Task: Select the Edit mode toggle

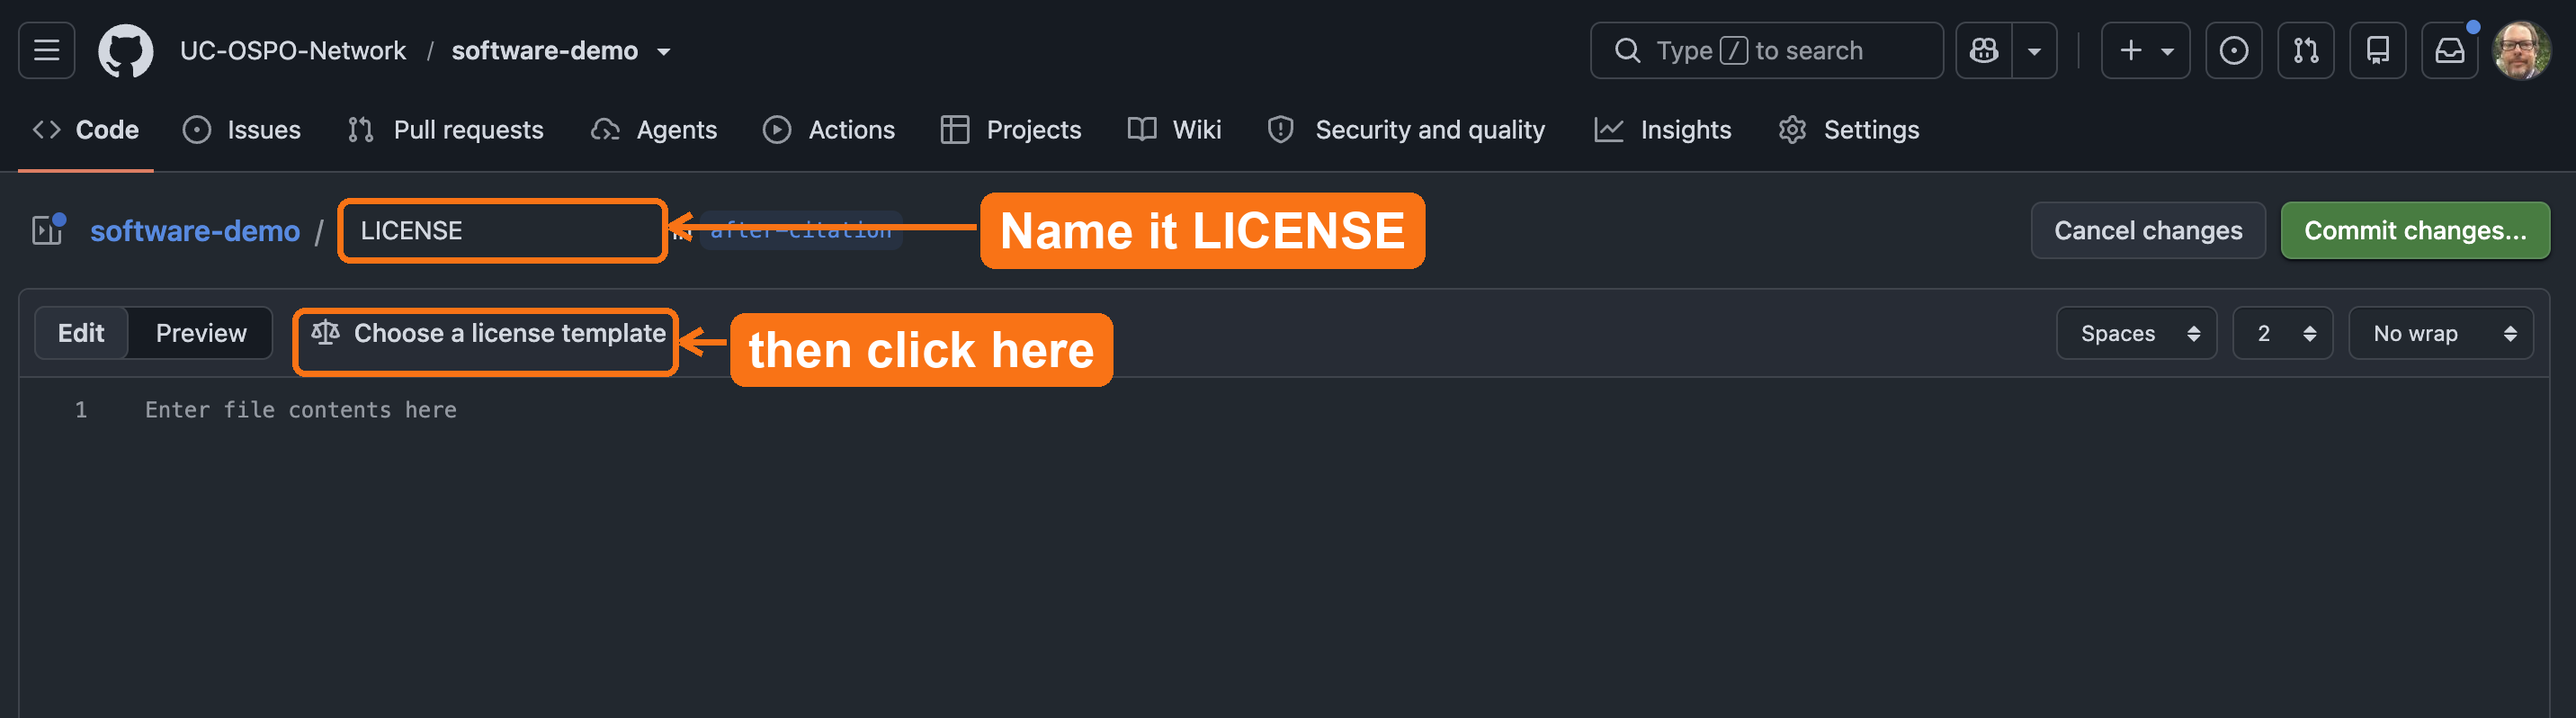Action: (81, 333)
